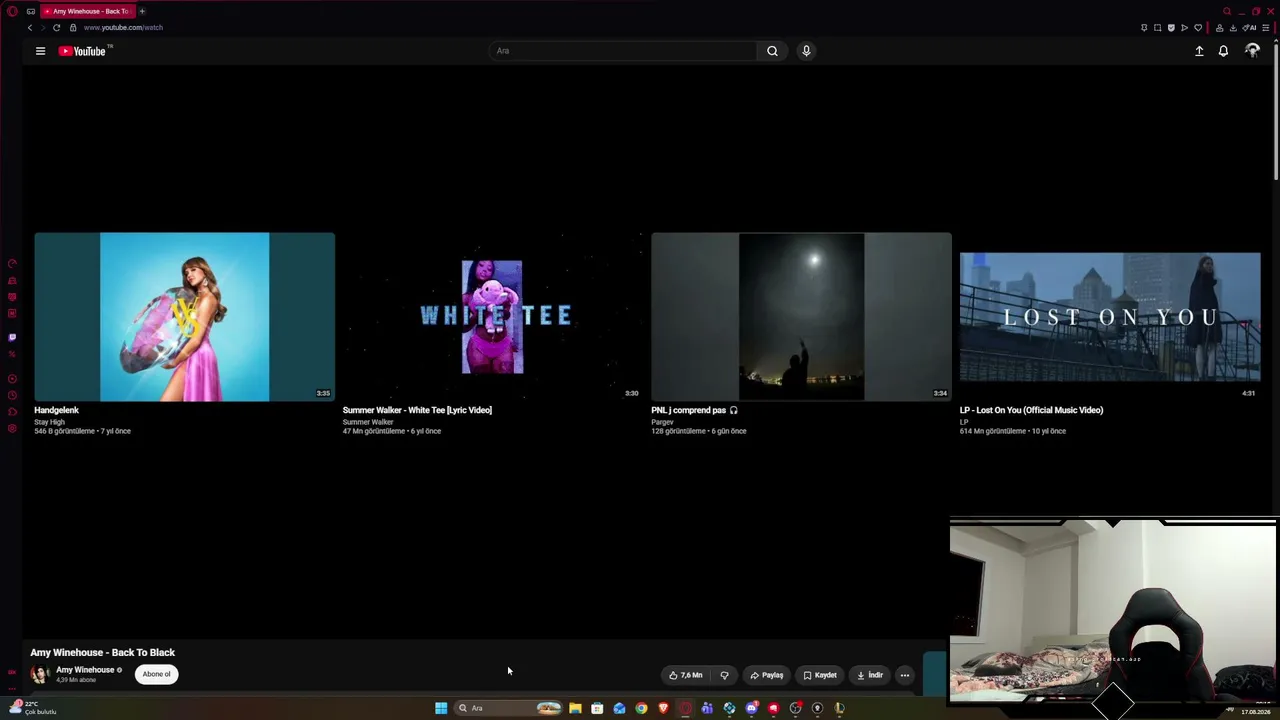The image size is (1280, 720).
Task: Download video with the İndir button
Action: (870, 675)
